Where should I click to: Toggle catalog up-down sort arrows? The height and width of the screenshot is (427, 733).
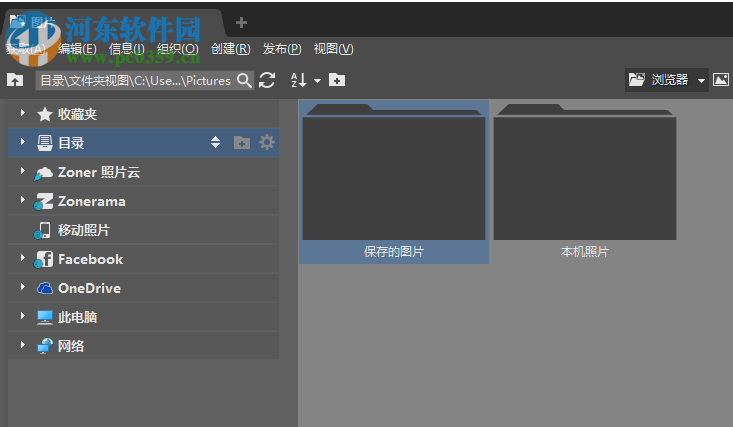pyautogui.click(x=215, y=142)
